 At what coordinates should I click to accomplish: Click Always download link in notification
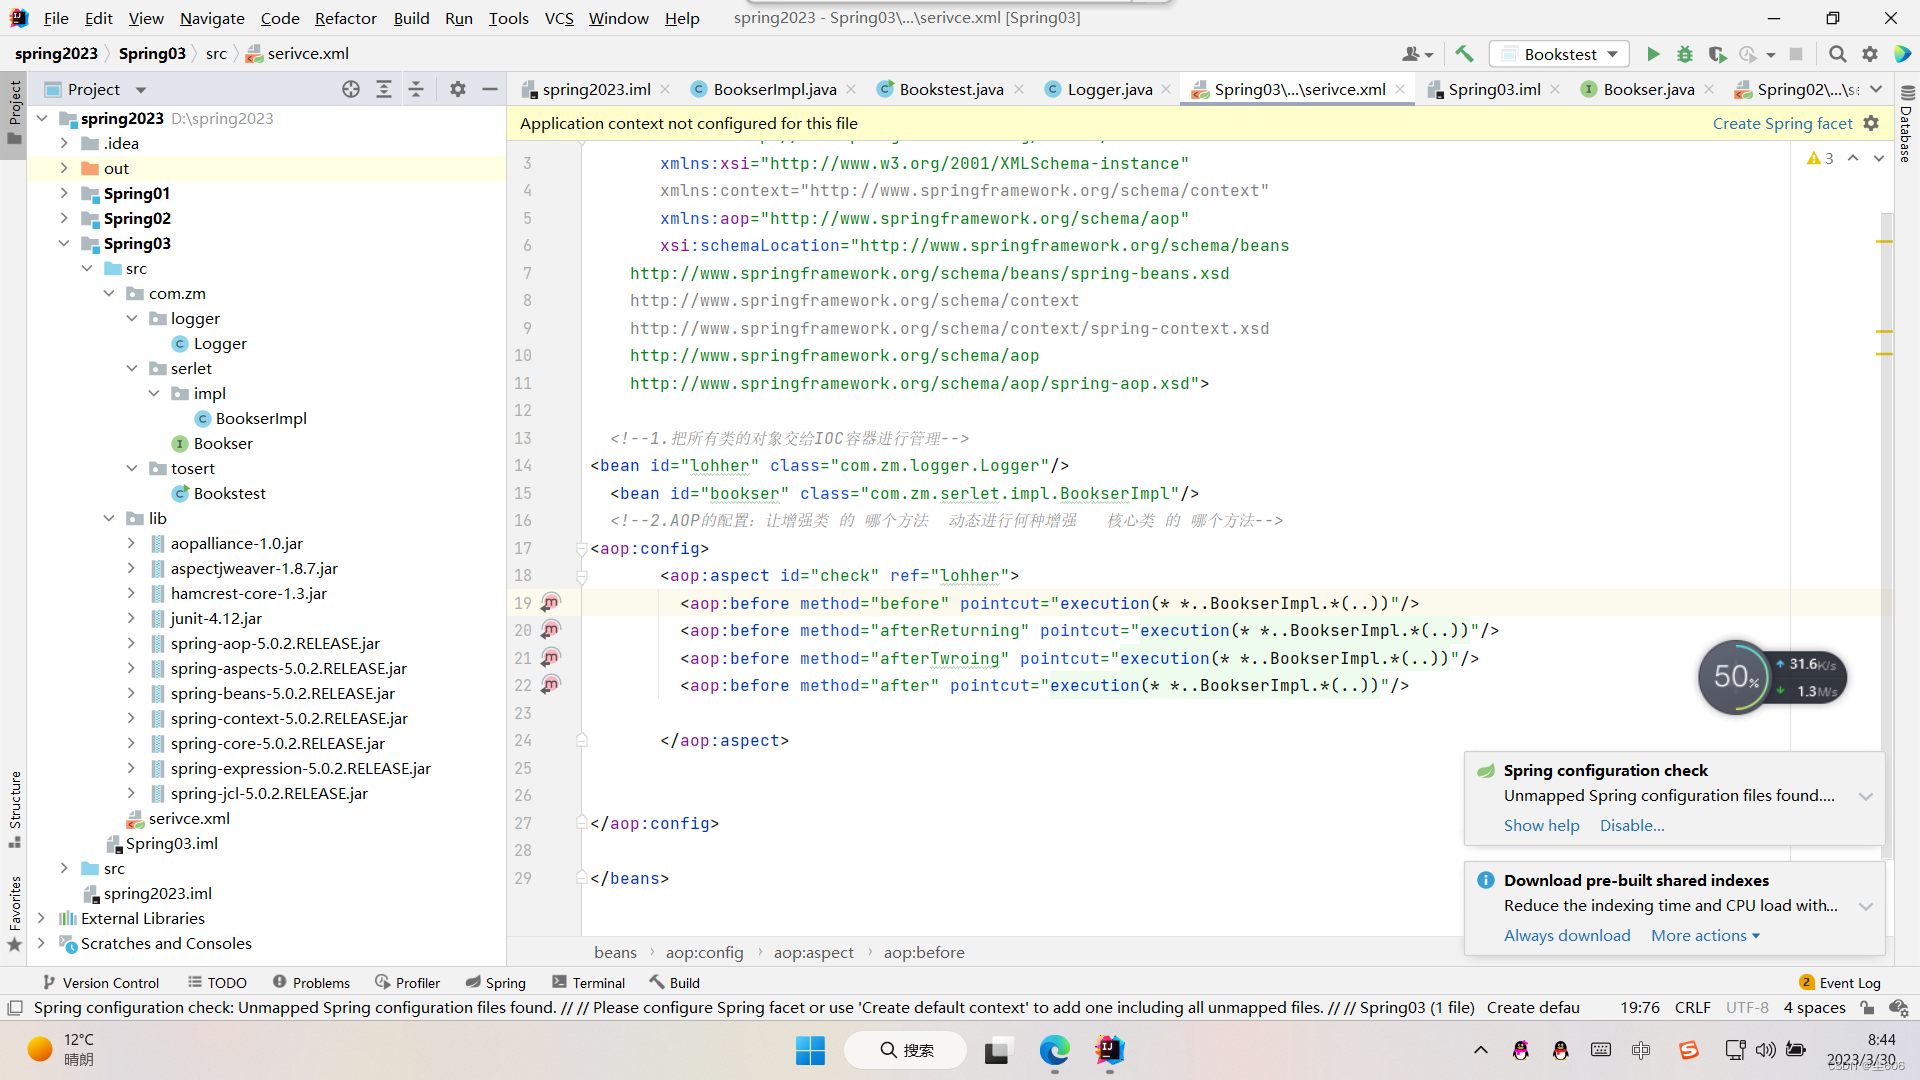click(1567, 935)
